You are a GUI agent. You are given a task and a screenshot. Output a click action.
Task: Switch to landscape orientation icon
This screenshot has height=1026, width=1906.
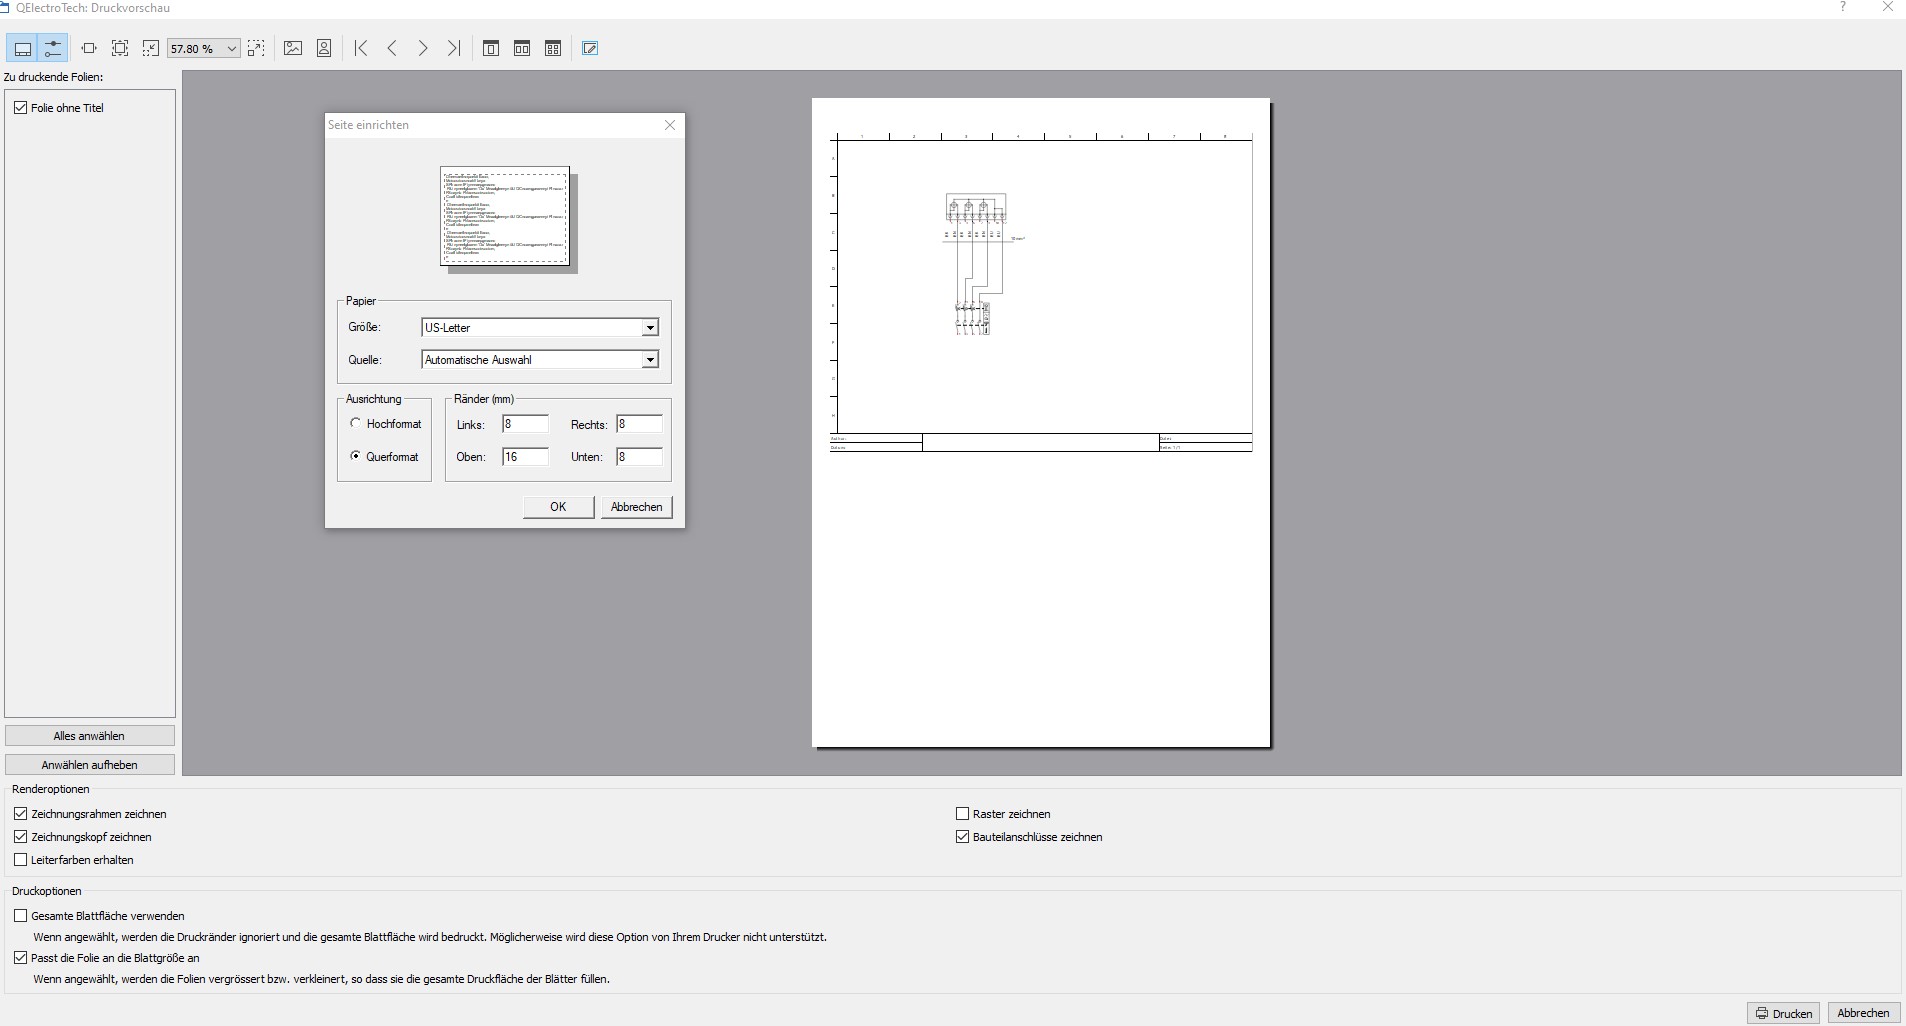point(293,48)
